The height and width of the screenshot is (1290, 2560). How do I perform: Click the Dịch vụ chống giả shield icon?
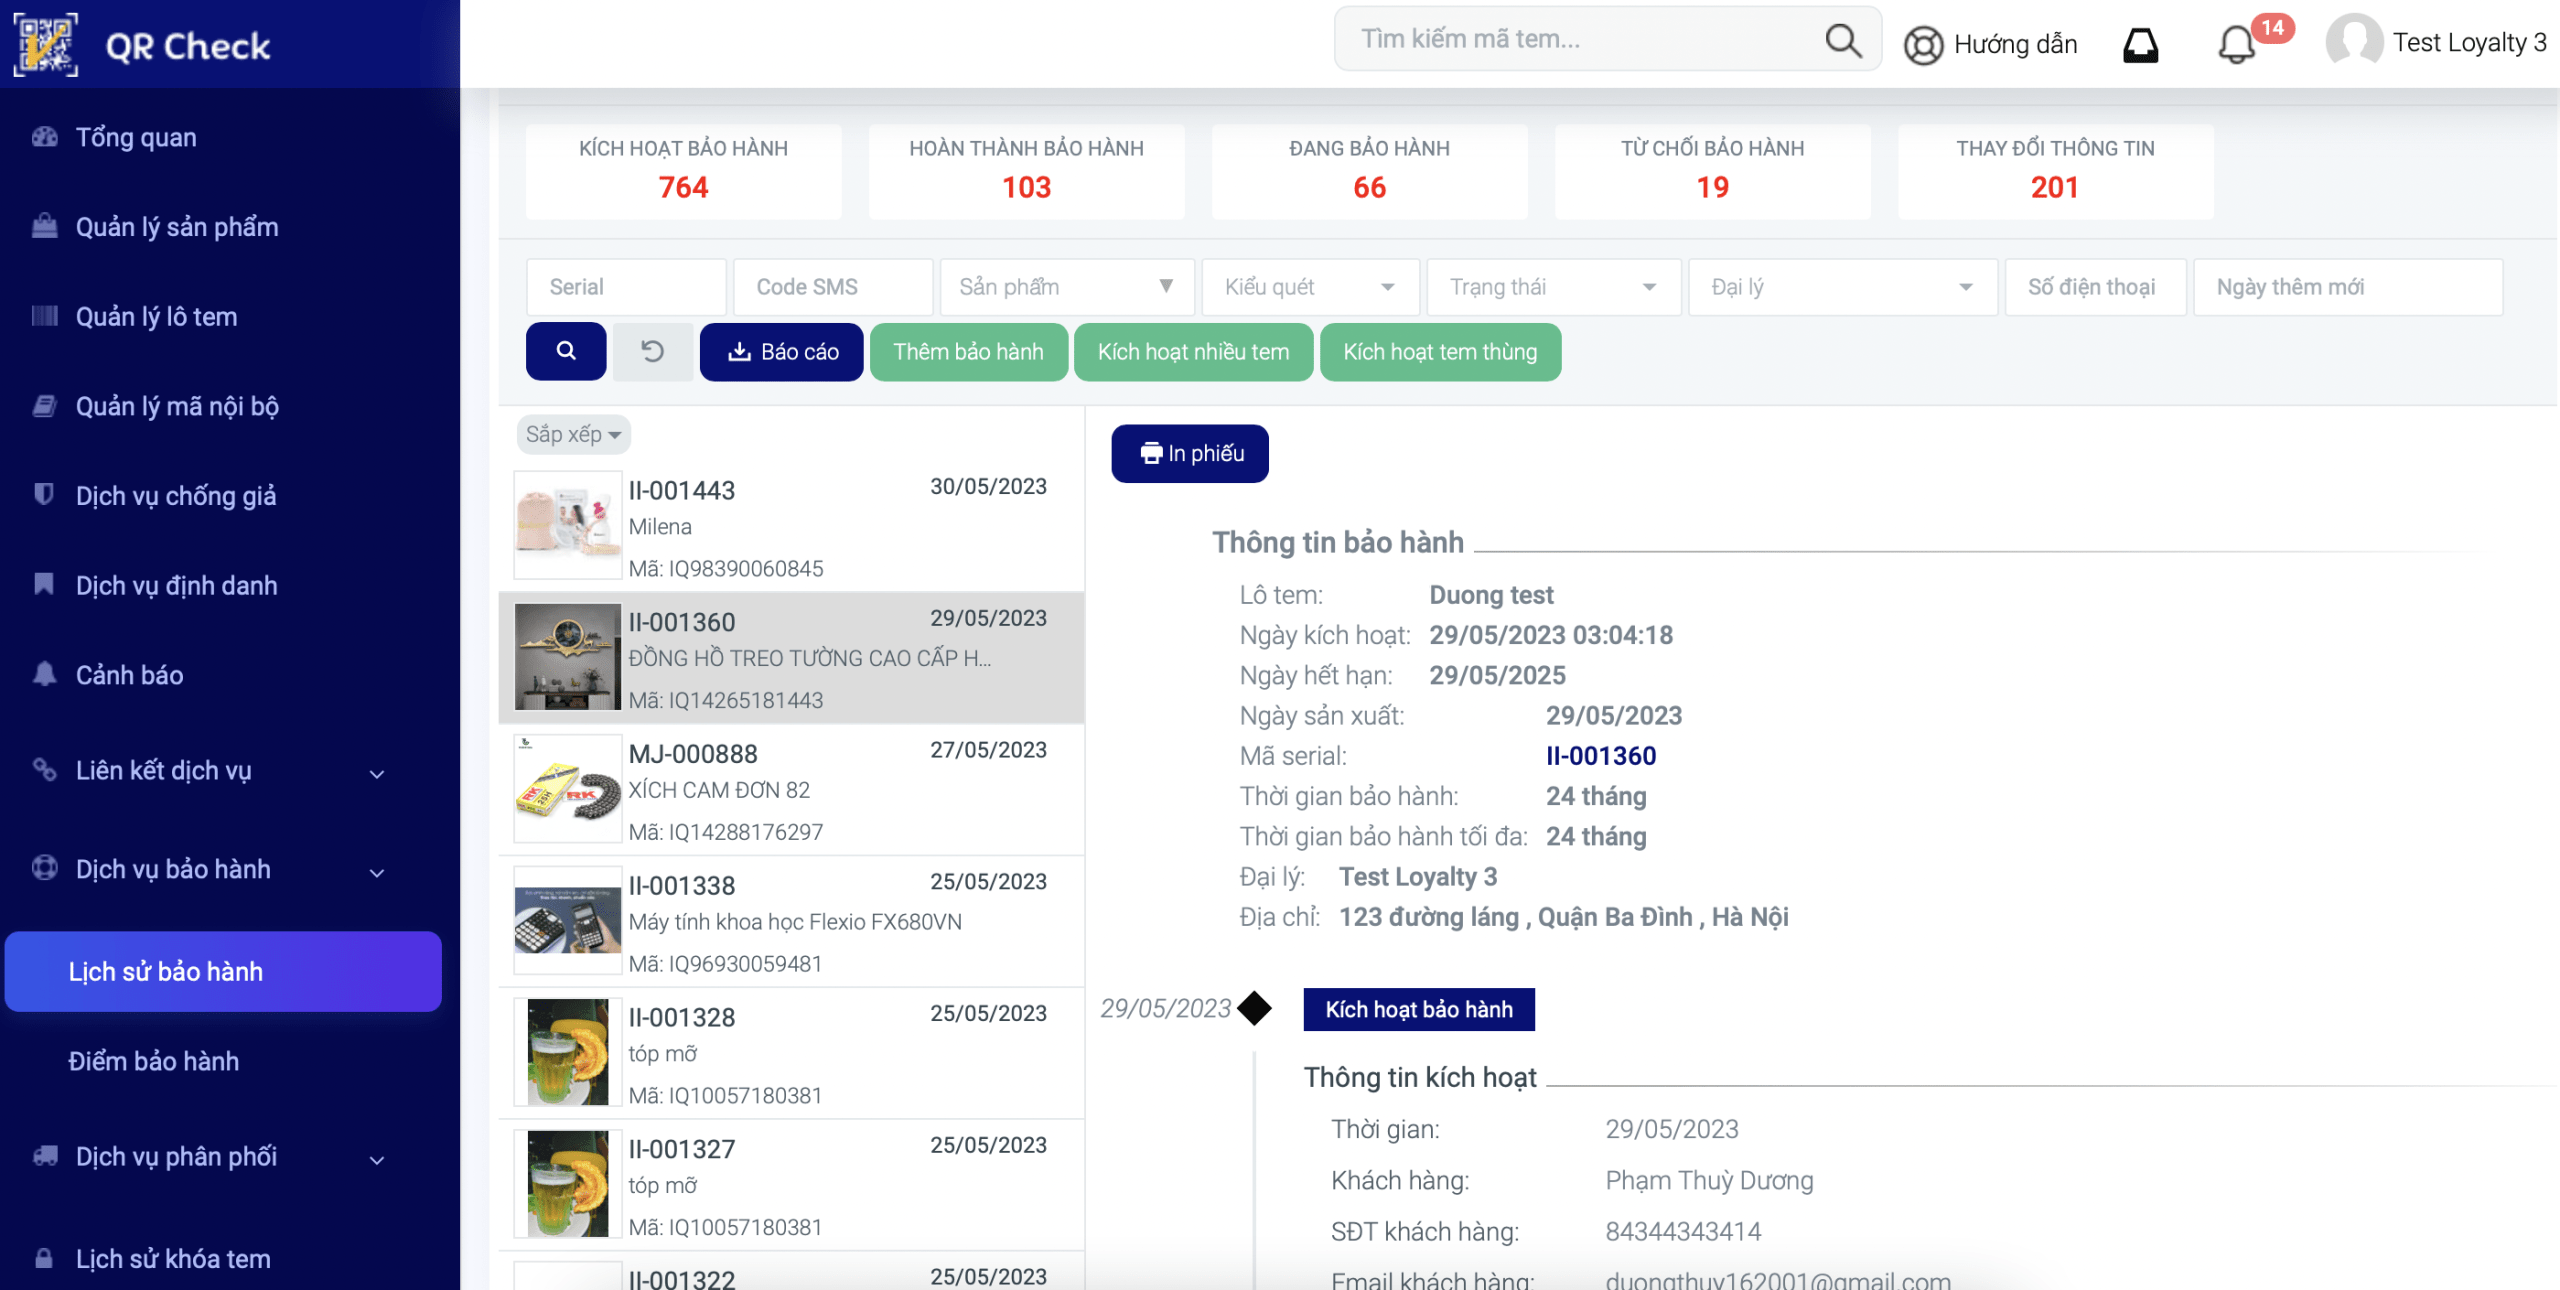pyautogui.click(x=44, y=494)
